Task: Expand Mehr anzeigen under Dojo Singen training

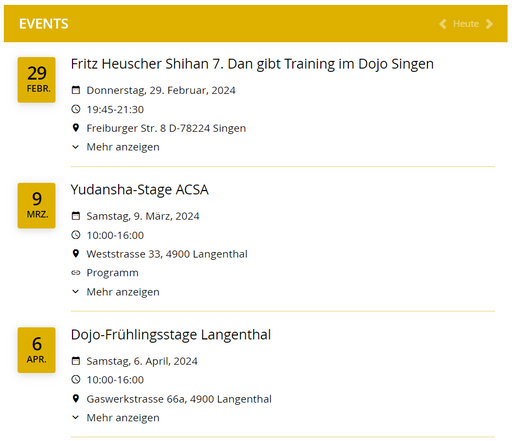Action: 123,147
